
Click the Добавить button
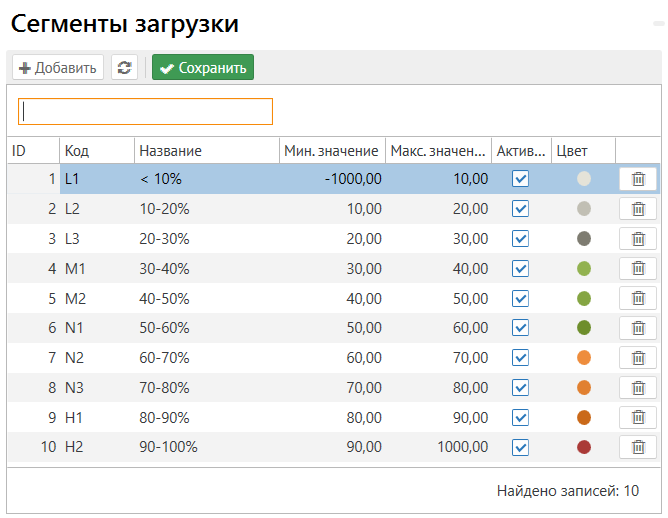coord(58,68)
